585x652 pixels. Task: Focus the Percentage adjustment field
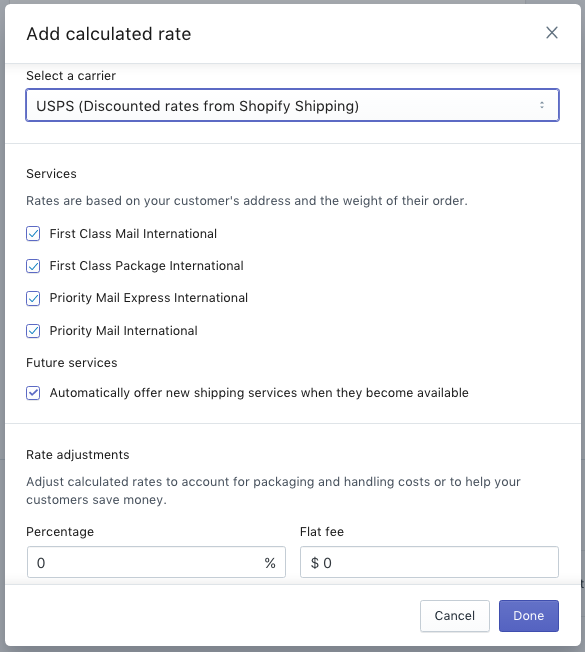pos(156,562)
